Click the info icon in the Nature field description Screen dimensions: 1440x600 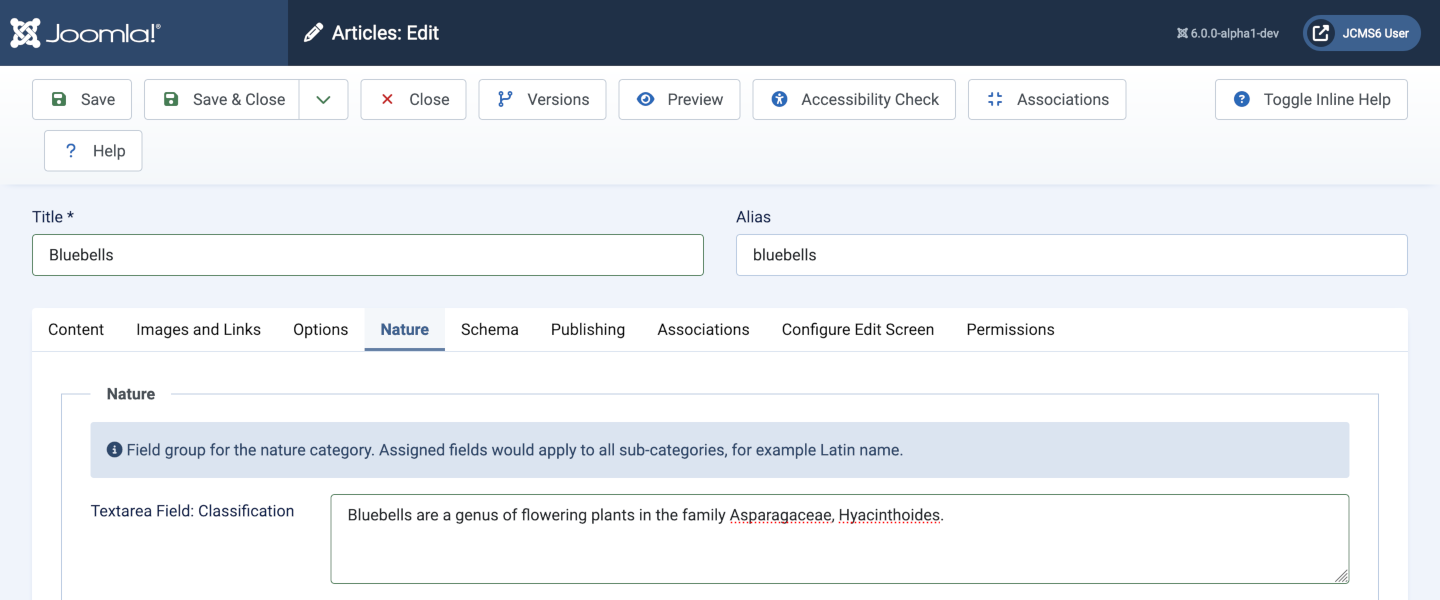pyautogui.click(x=115, y=449)
